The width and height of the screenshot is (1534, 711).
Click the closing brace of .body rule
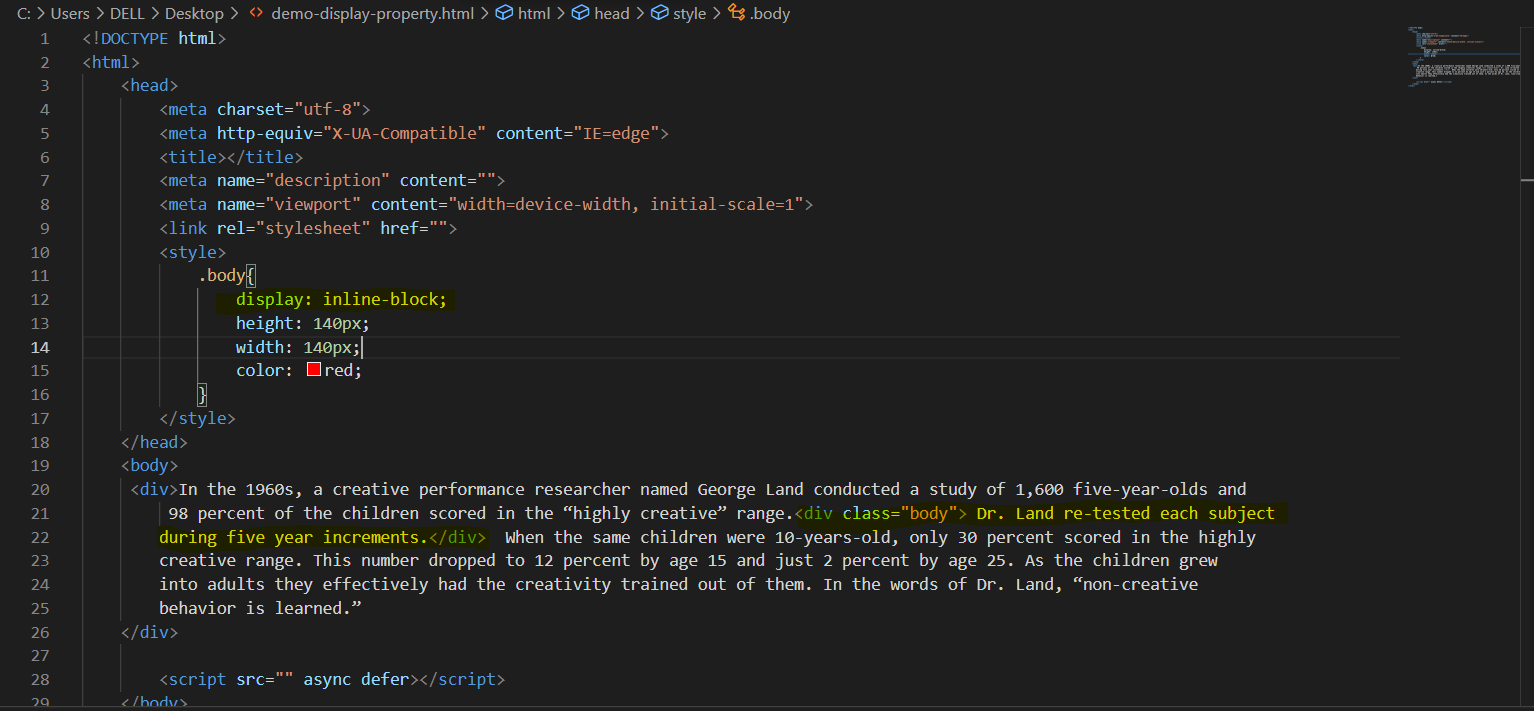pos(203,394)
